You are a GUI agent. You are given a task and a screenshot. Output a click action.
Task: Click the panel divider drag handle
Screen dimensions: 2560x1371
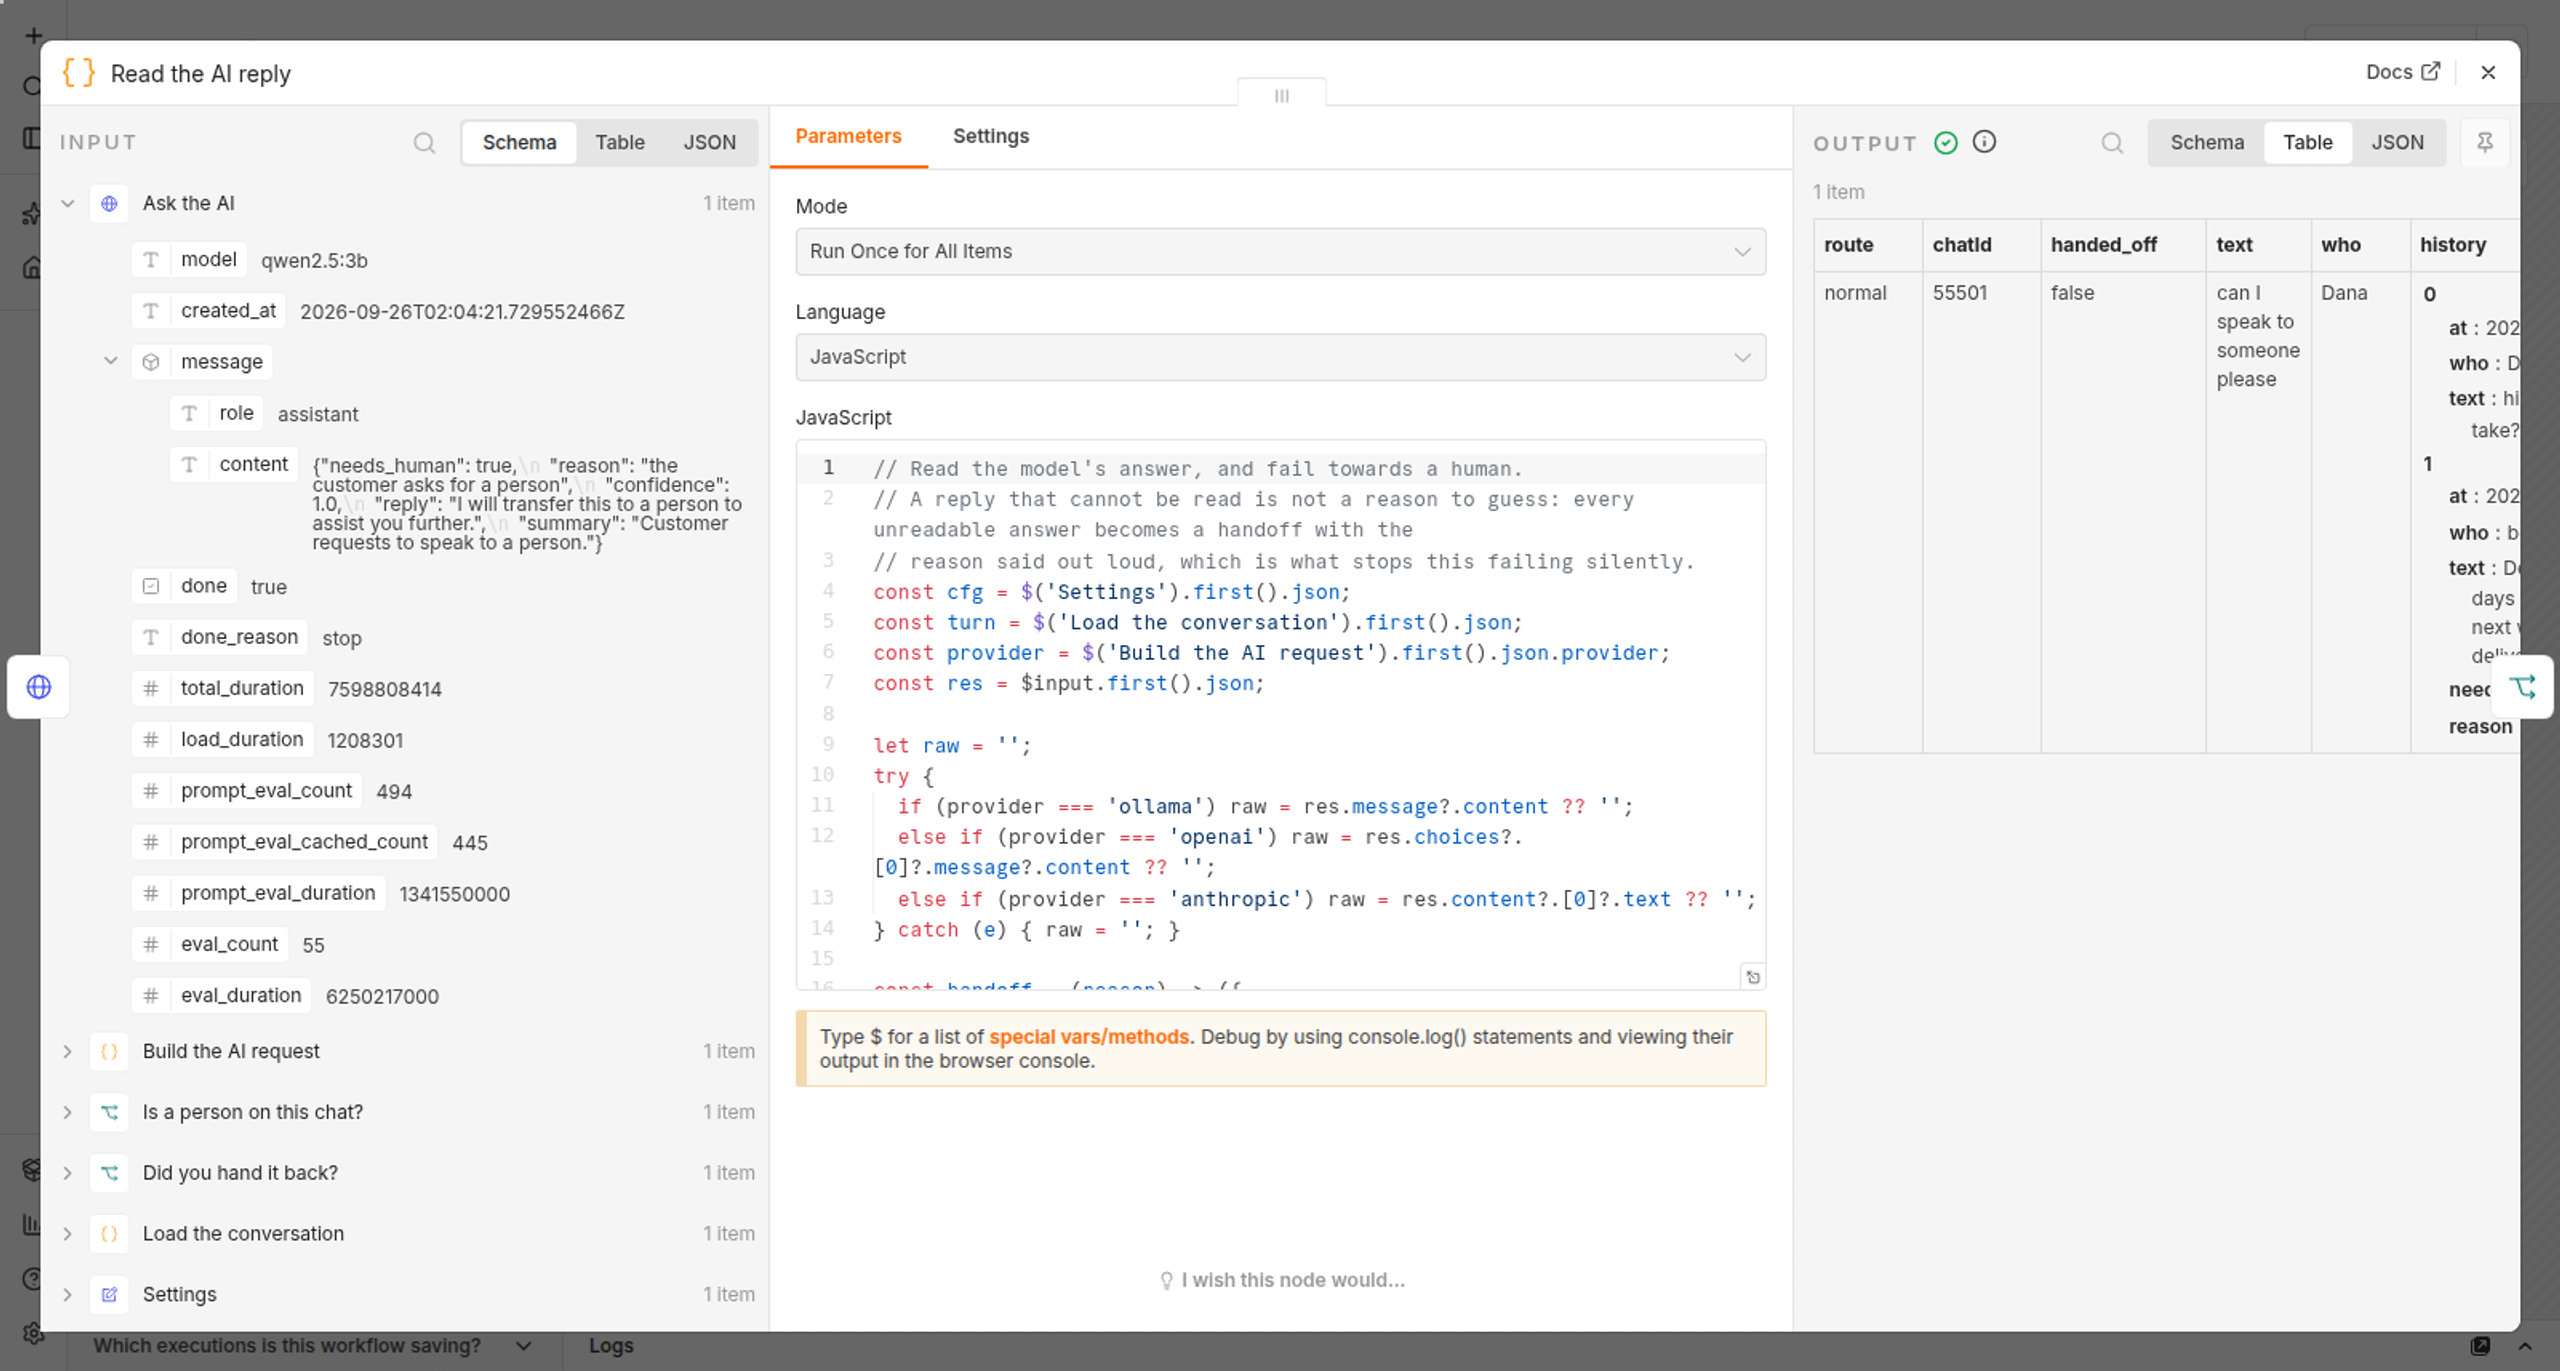pos(1281,95)
